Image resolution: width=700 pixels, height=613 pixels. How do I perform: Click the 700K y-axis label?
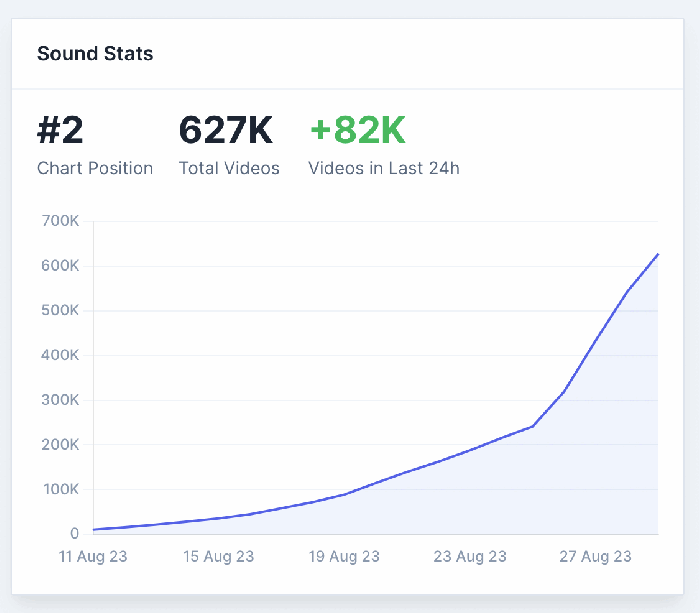[60, 221]
